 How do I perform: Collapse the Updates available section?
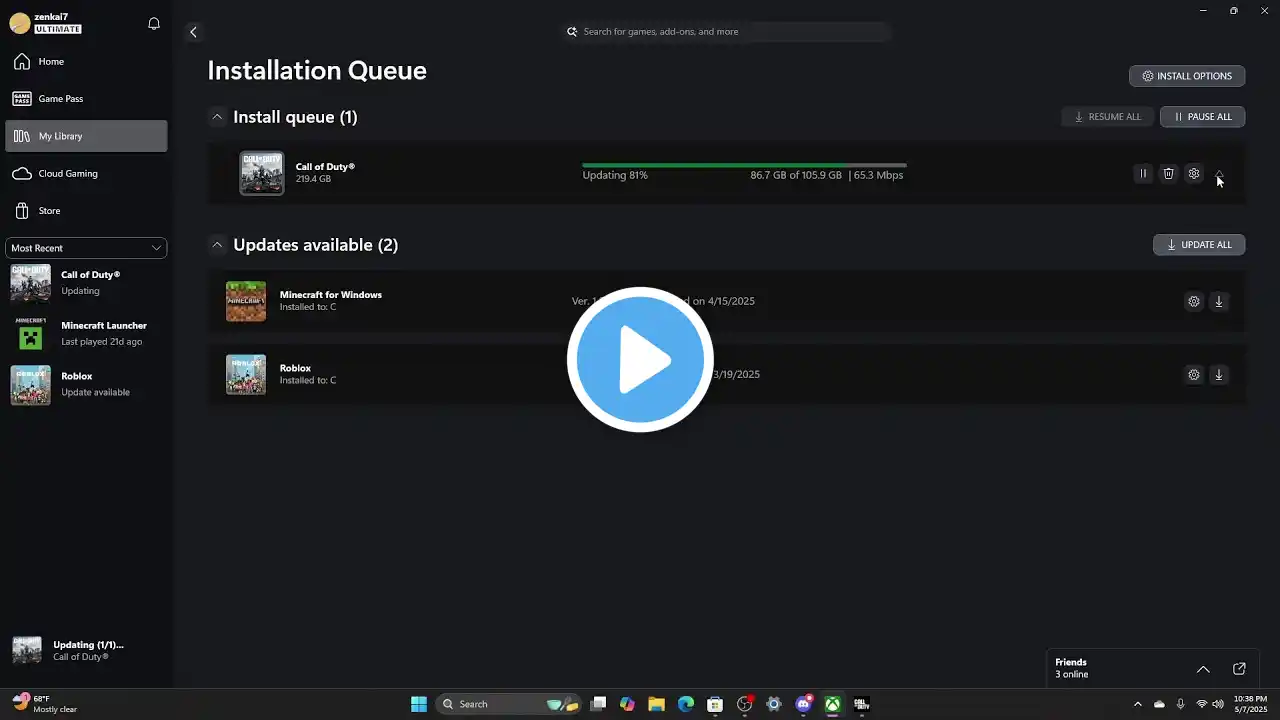(x=217, y=245)
